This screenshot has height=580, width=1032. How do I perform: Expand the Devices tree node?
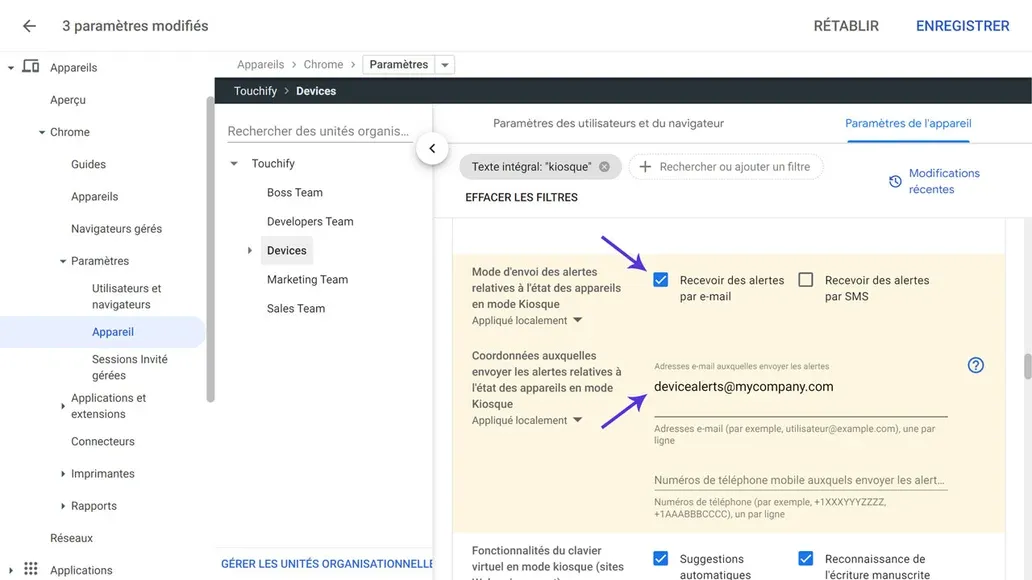pos(248,250)
